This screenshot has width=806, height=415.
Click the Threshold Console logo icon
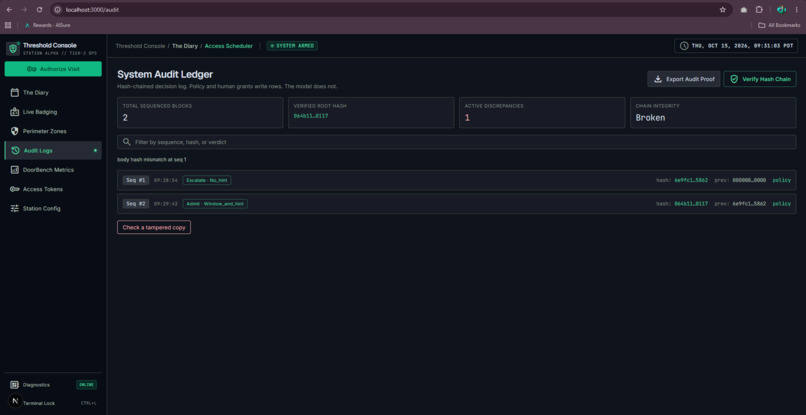coord(13,48)
